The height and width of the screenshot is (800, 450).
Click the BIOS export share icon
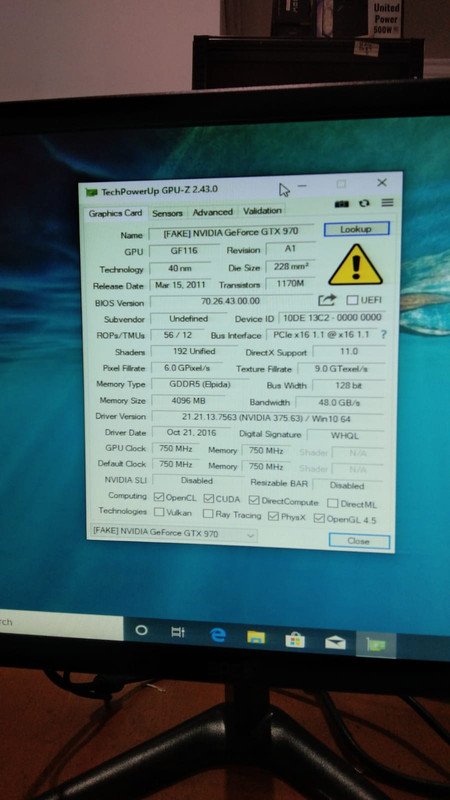point(327,300)
